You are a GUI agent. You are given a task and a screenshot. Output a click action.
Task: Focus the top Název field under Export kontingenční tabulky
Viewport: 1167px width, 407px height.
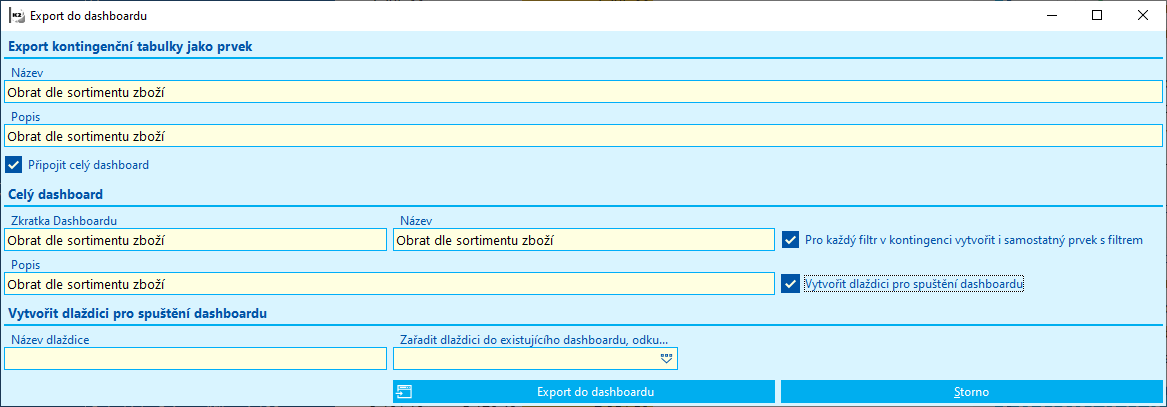pyautogui.click(x=583, y=92)
